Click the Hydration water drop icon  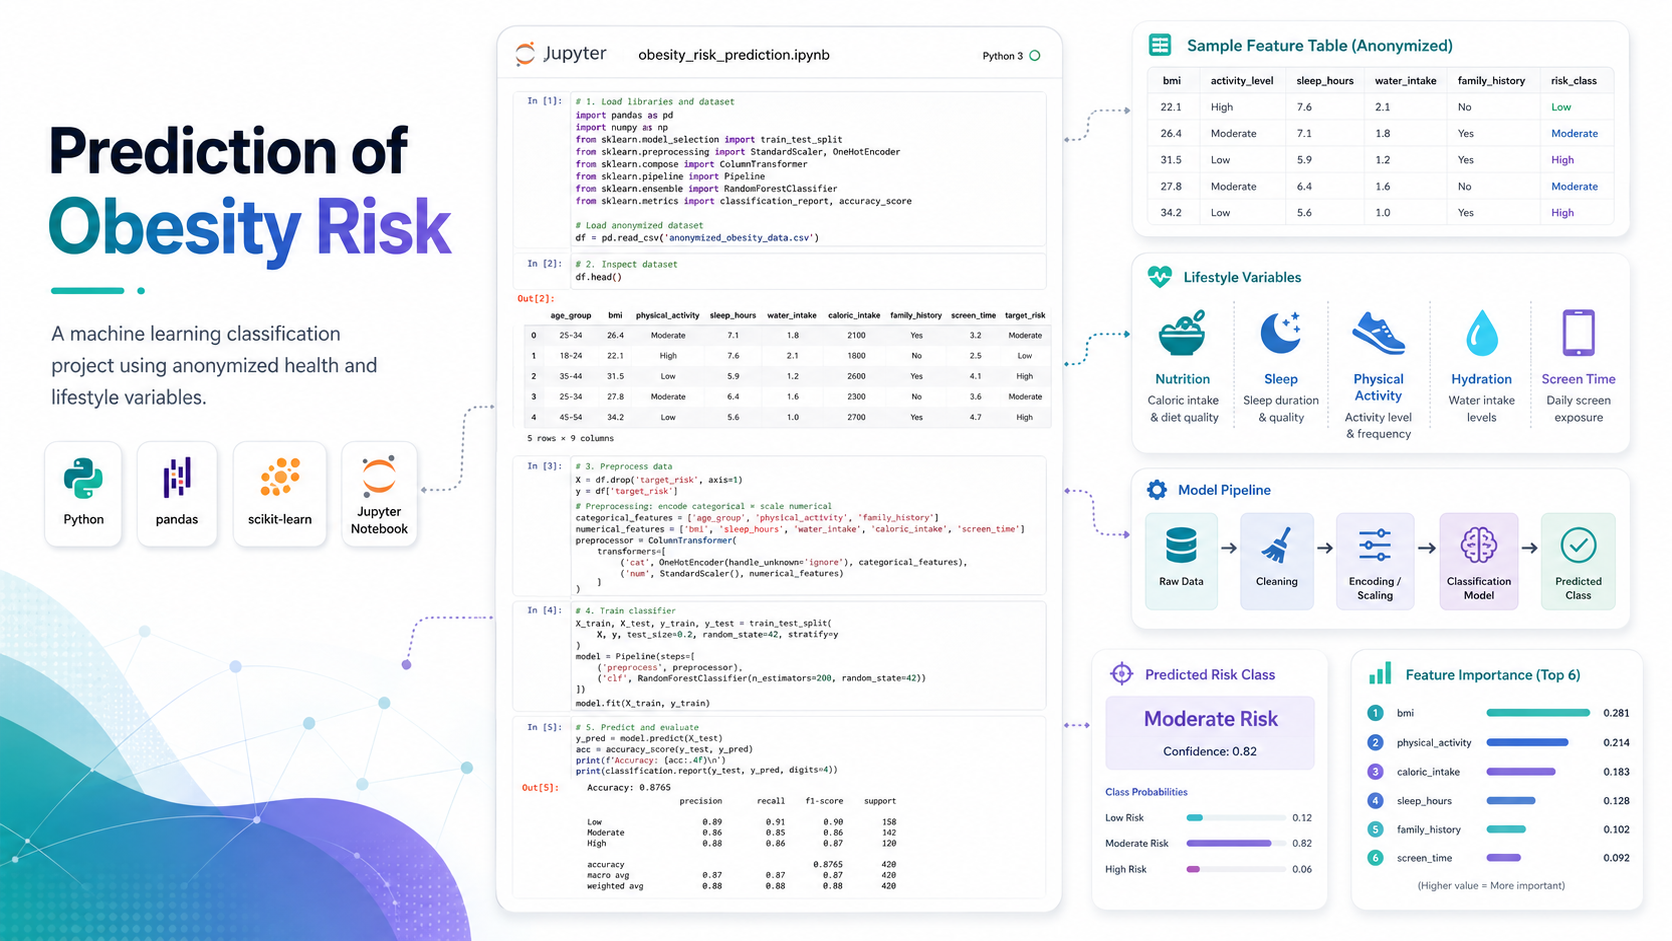point(1481,333)
